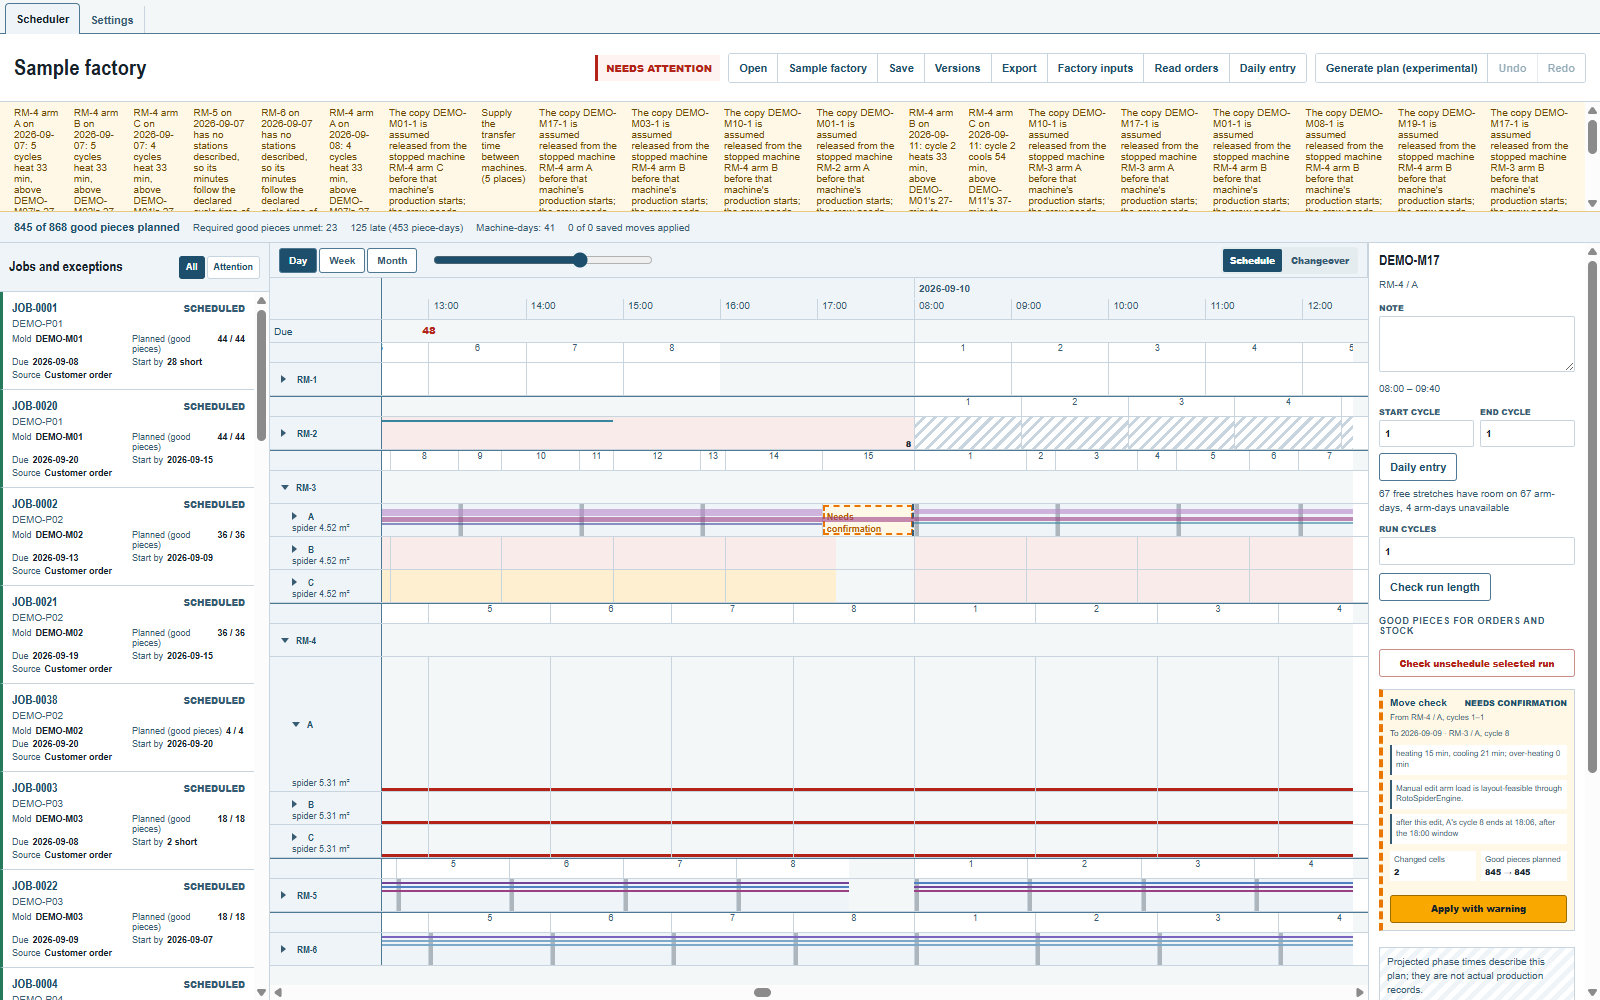The height and width of the screenshot is (1000, 1600).
Task: Click Generate plan (experimental) button
Action: (x=1401, y=68)
